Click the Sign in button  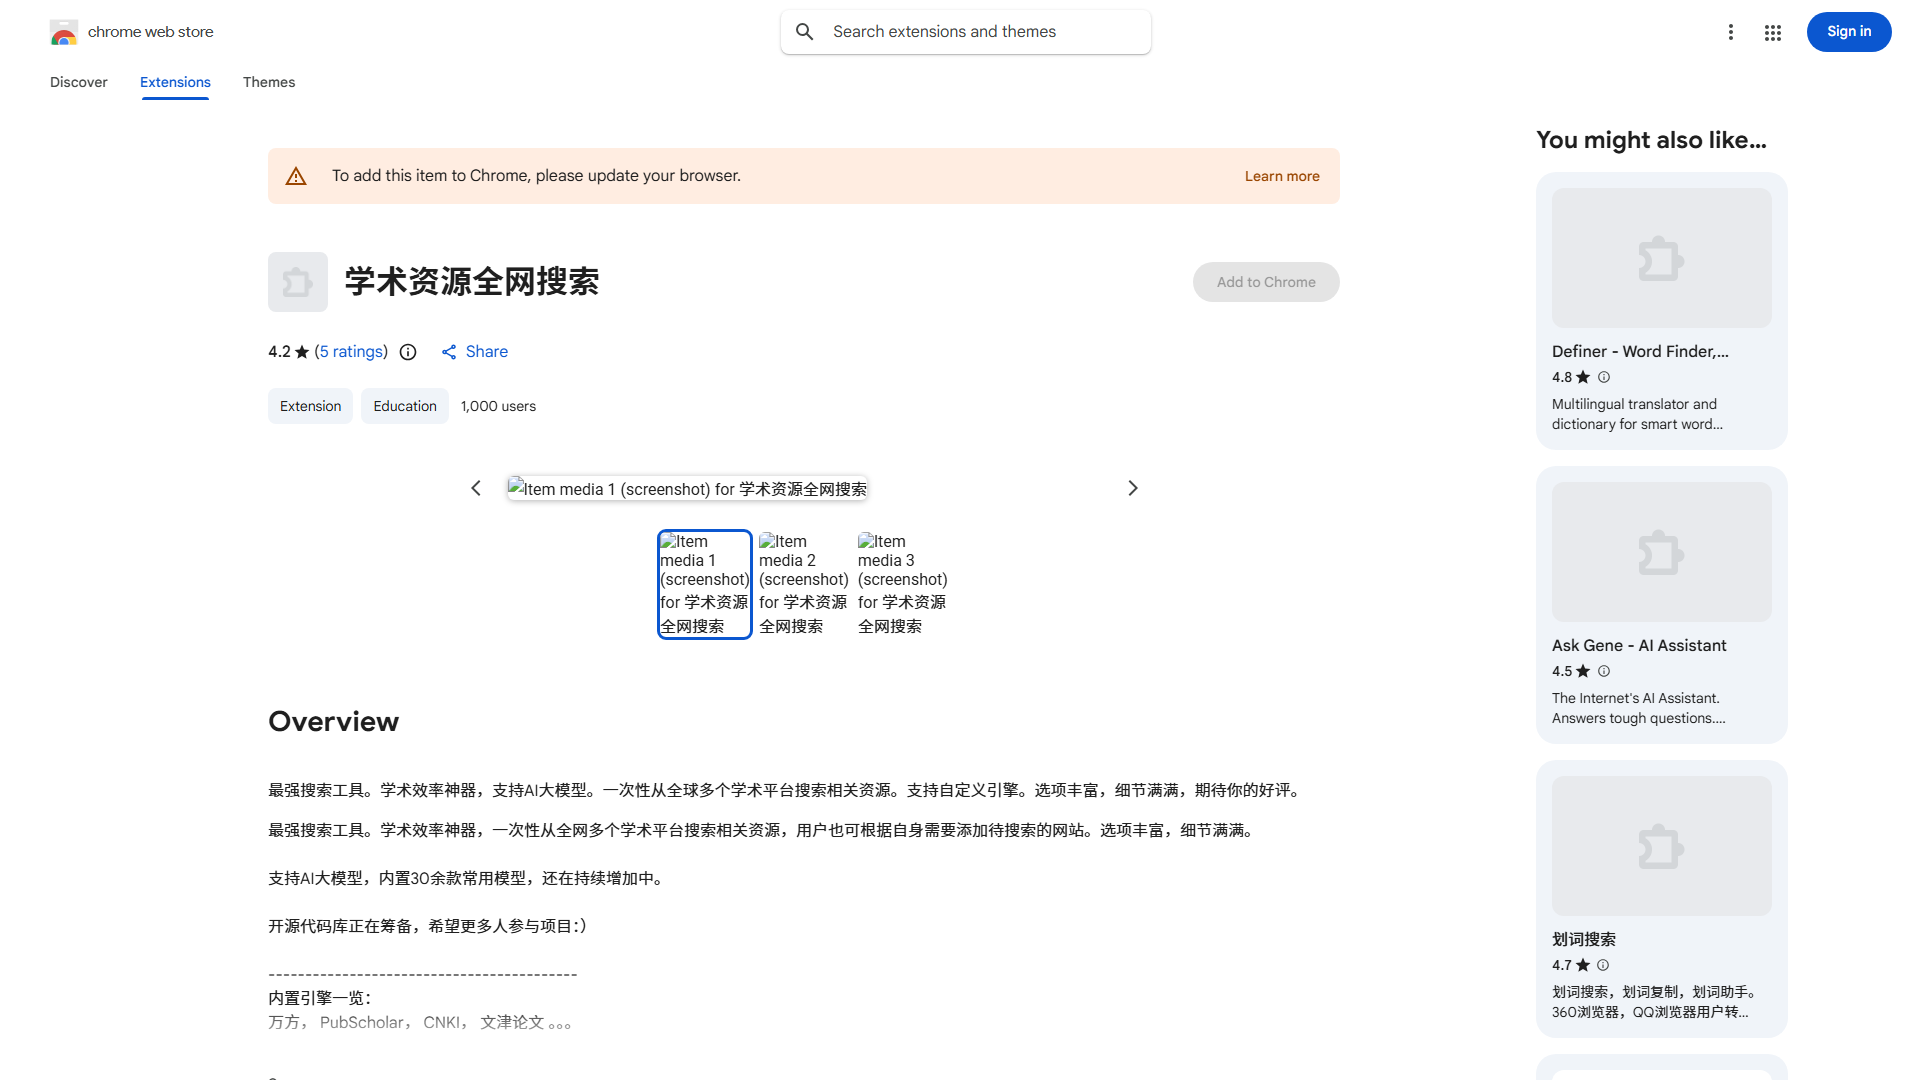[x=1848, y=31]
